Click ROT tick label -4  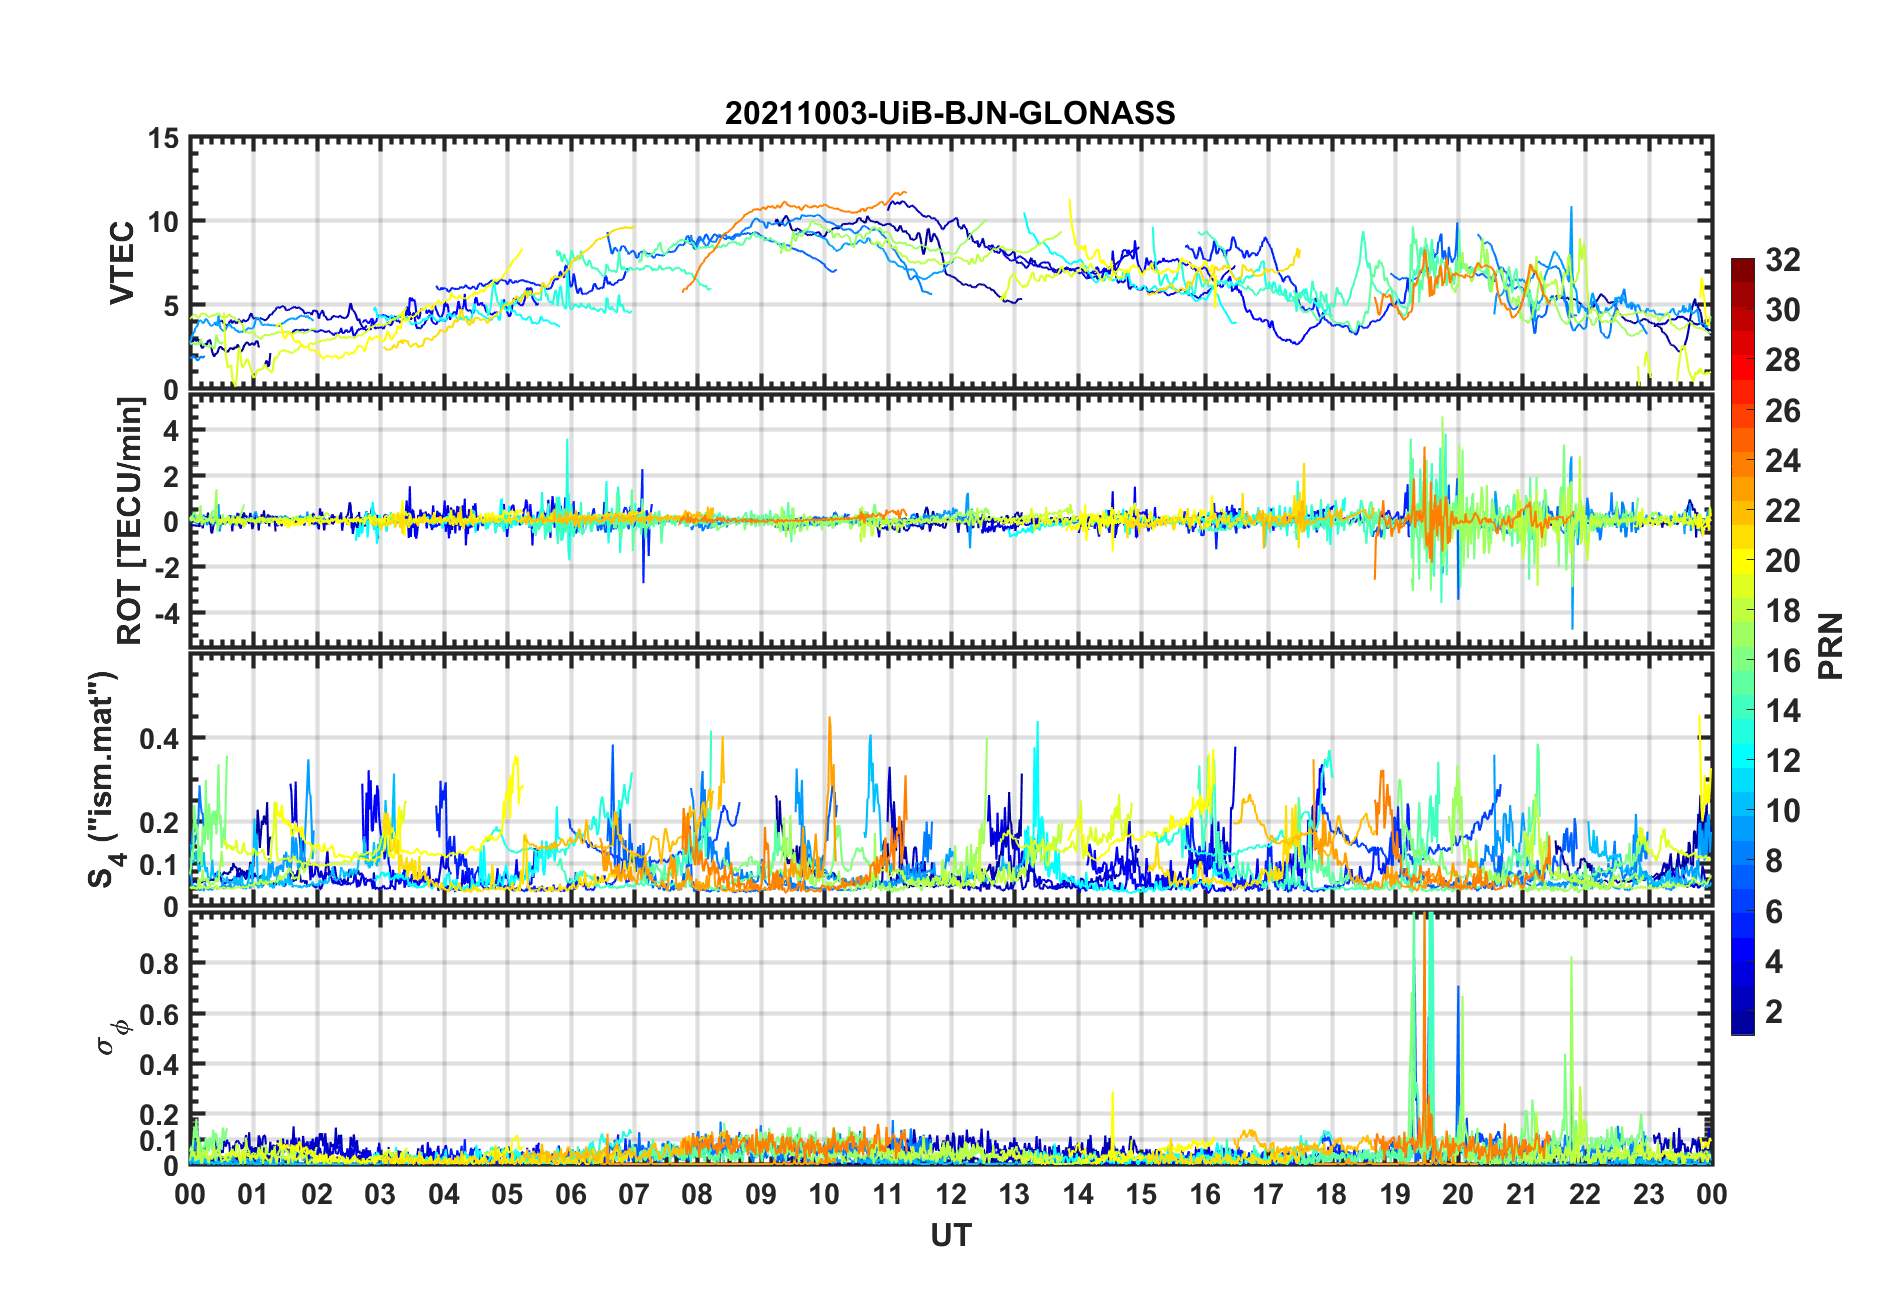[167, 612]
